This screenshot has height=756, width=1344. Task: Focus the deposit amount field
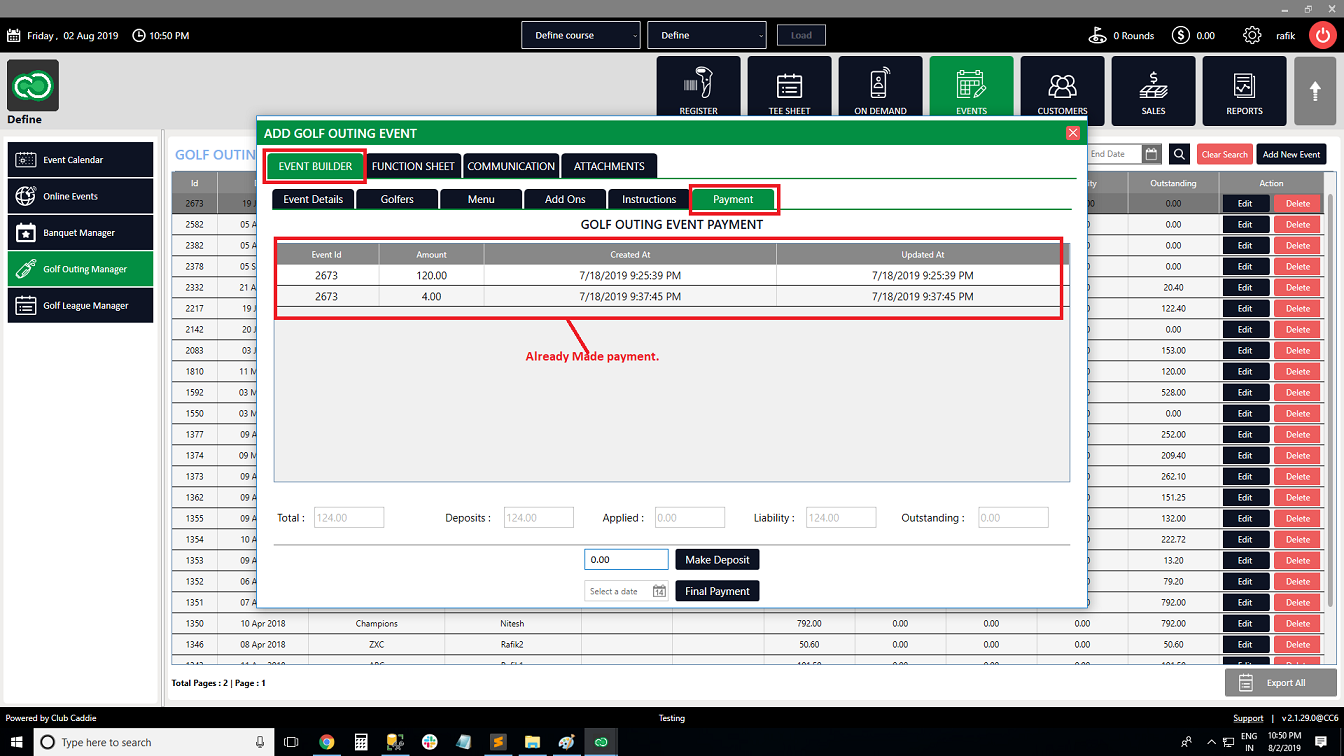pyautogui.click(x=626, y=560)
